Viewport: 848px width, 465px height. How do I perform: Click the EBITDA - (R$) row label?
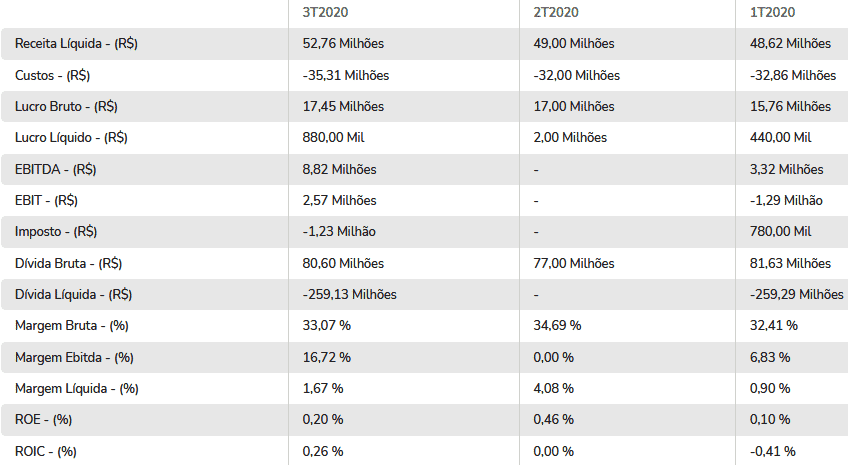coord(55,169)
